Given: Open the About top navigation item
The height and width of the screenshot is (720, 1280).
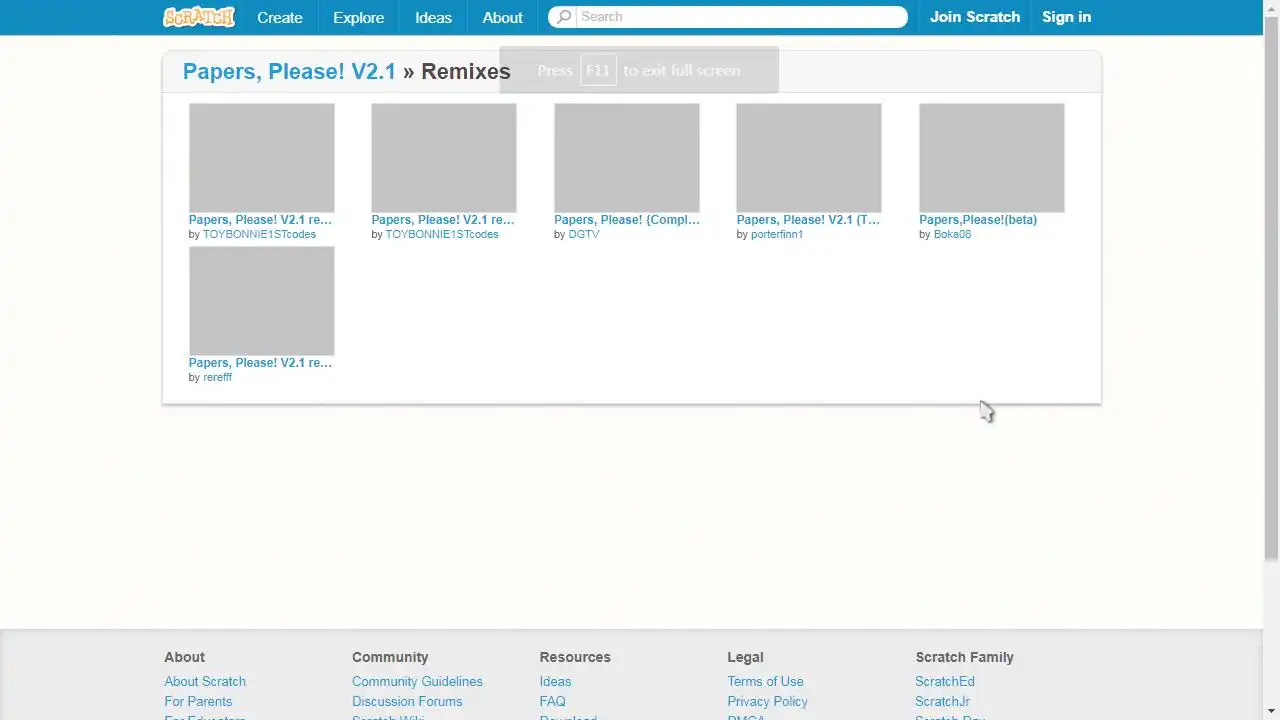Looking at the screenshot, I should 502,17.
